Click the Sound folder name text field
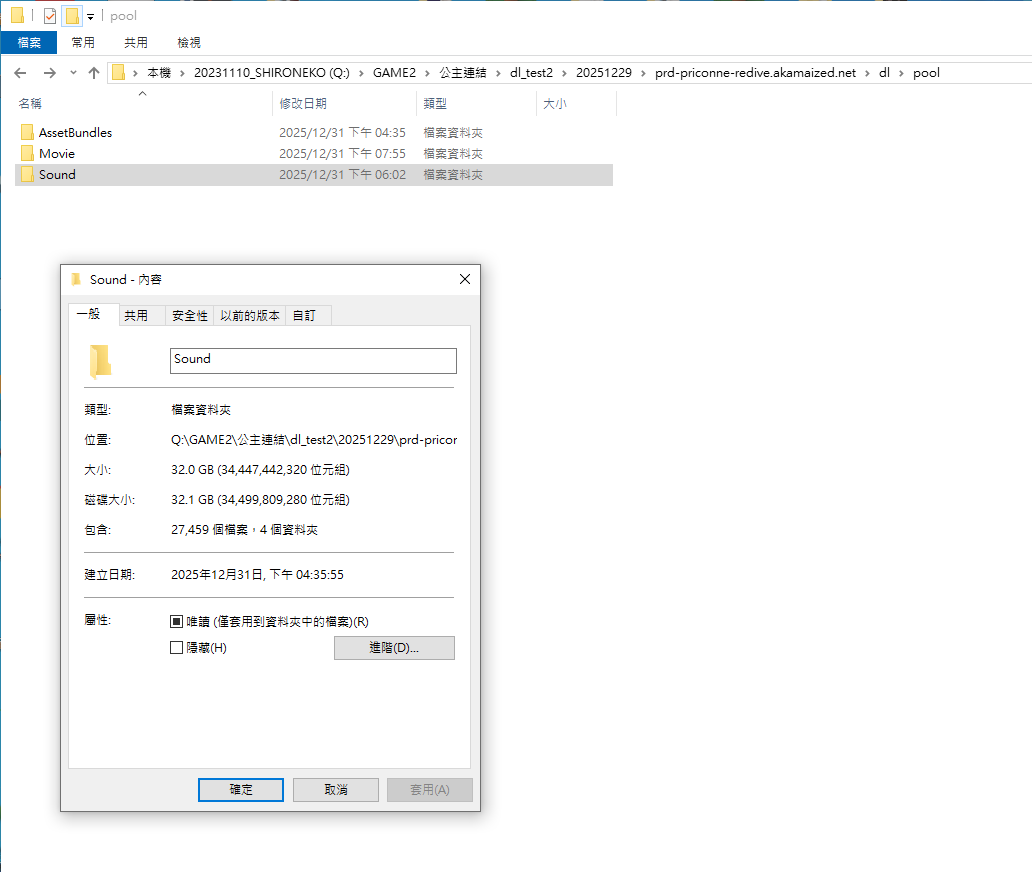This screenshot has width=1032, height=872. (x=313, y=360)
